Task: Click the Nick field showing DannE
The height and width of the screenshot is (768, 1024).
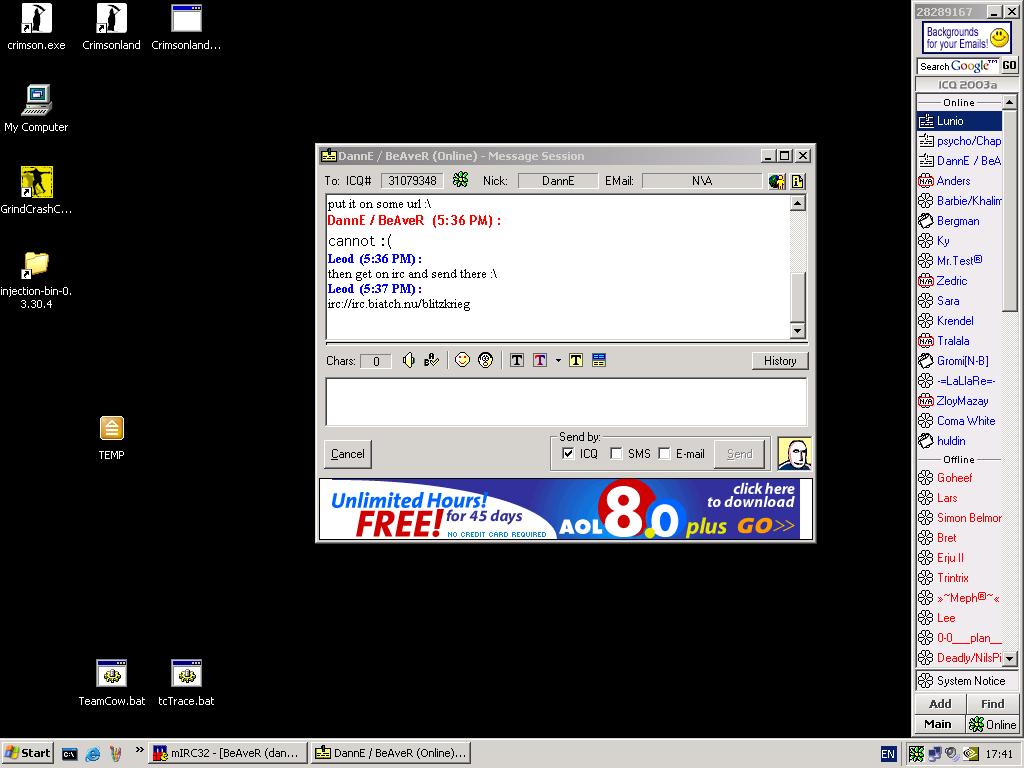Action: click(x=558, y=181)
